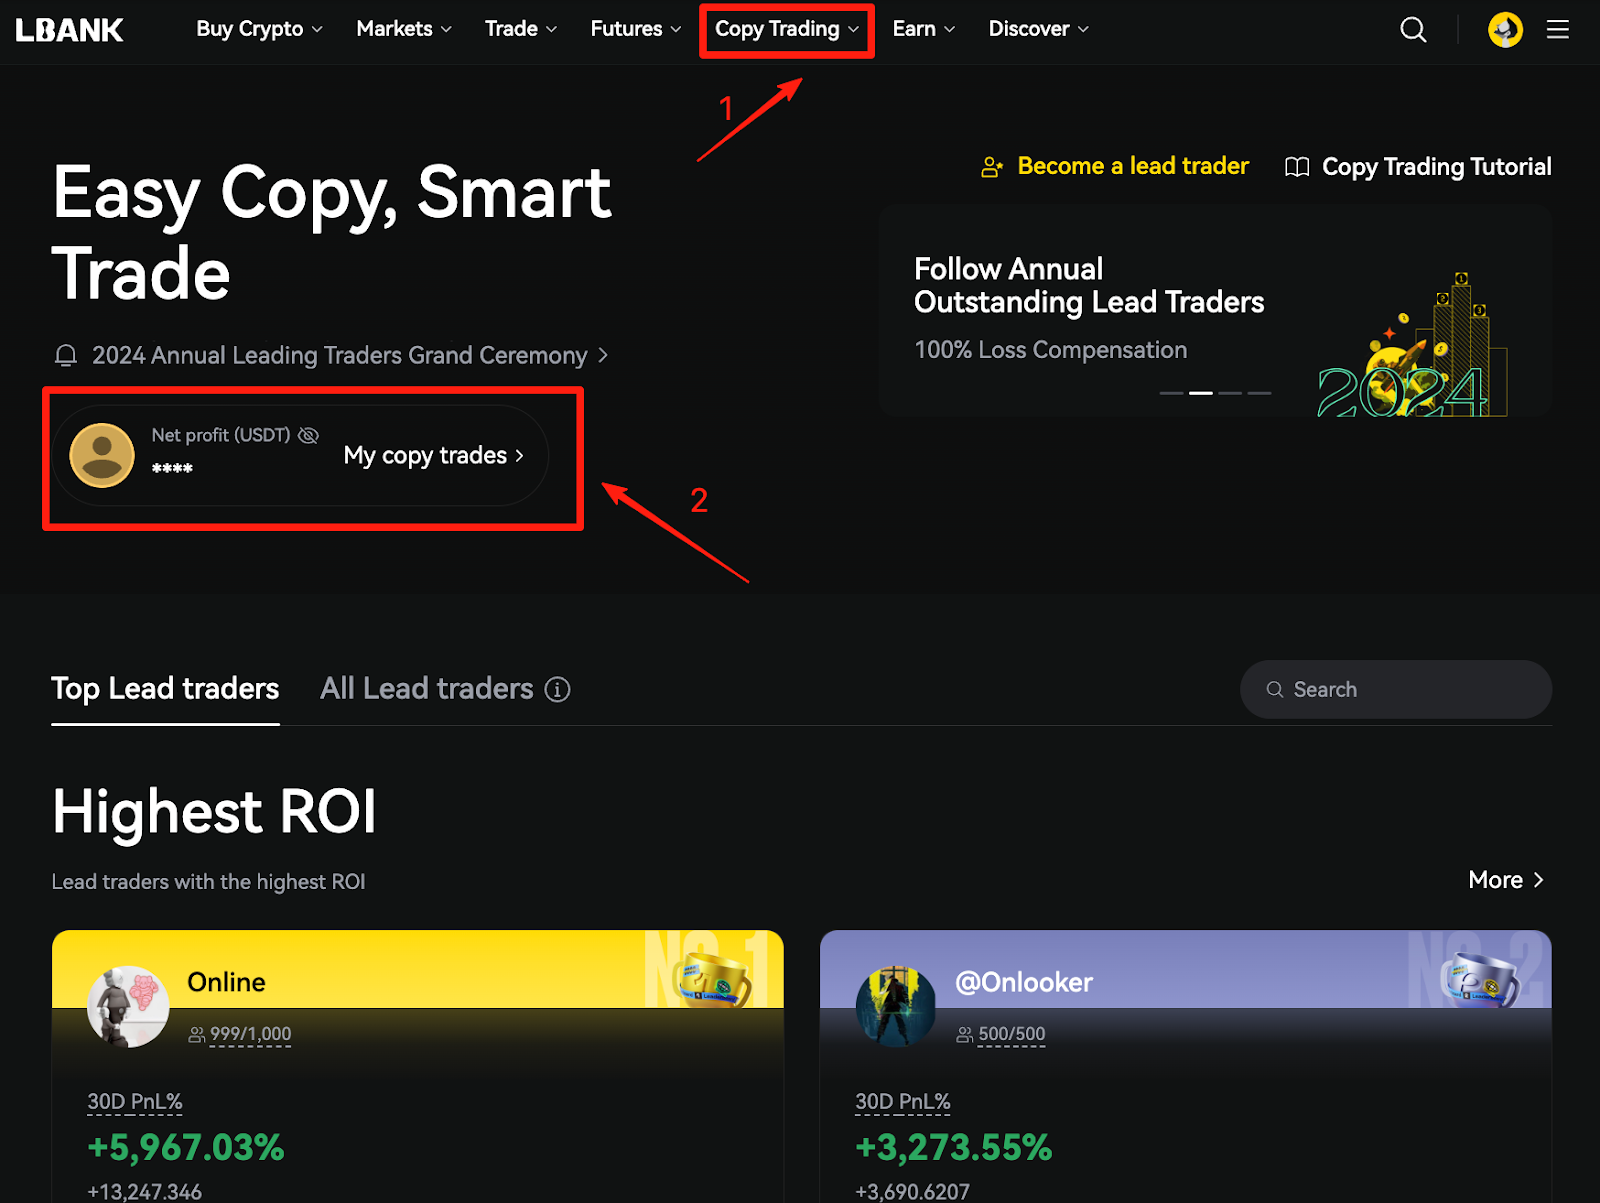This screenshot has width=1600, height=1203.
Task: Select the second banner carousel indicator
Action: pos(1200,393)
